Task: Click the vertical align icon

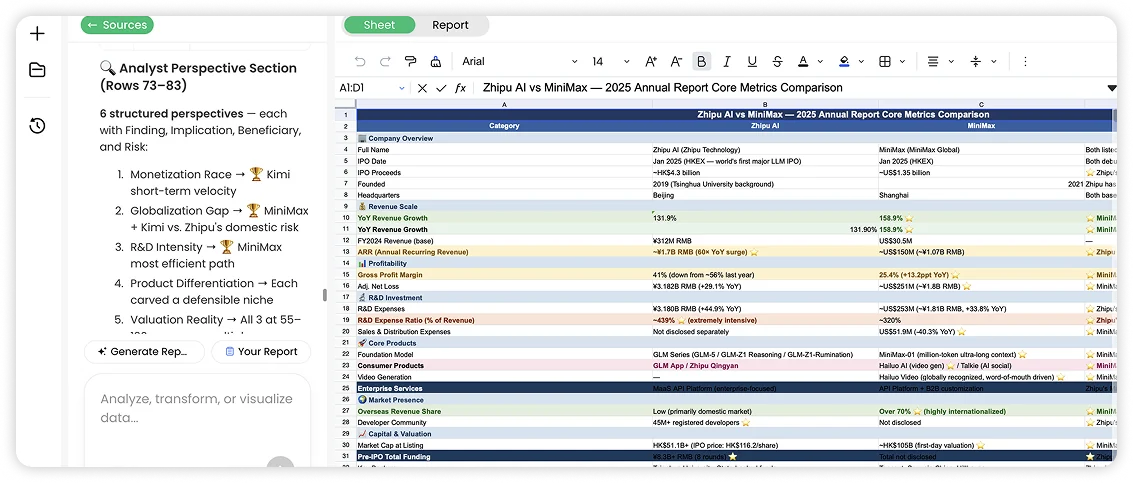Action: click(x=975, y=61)
